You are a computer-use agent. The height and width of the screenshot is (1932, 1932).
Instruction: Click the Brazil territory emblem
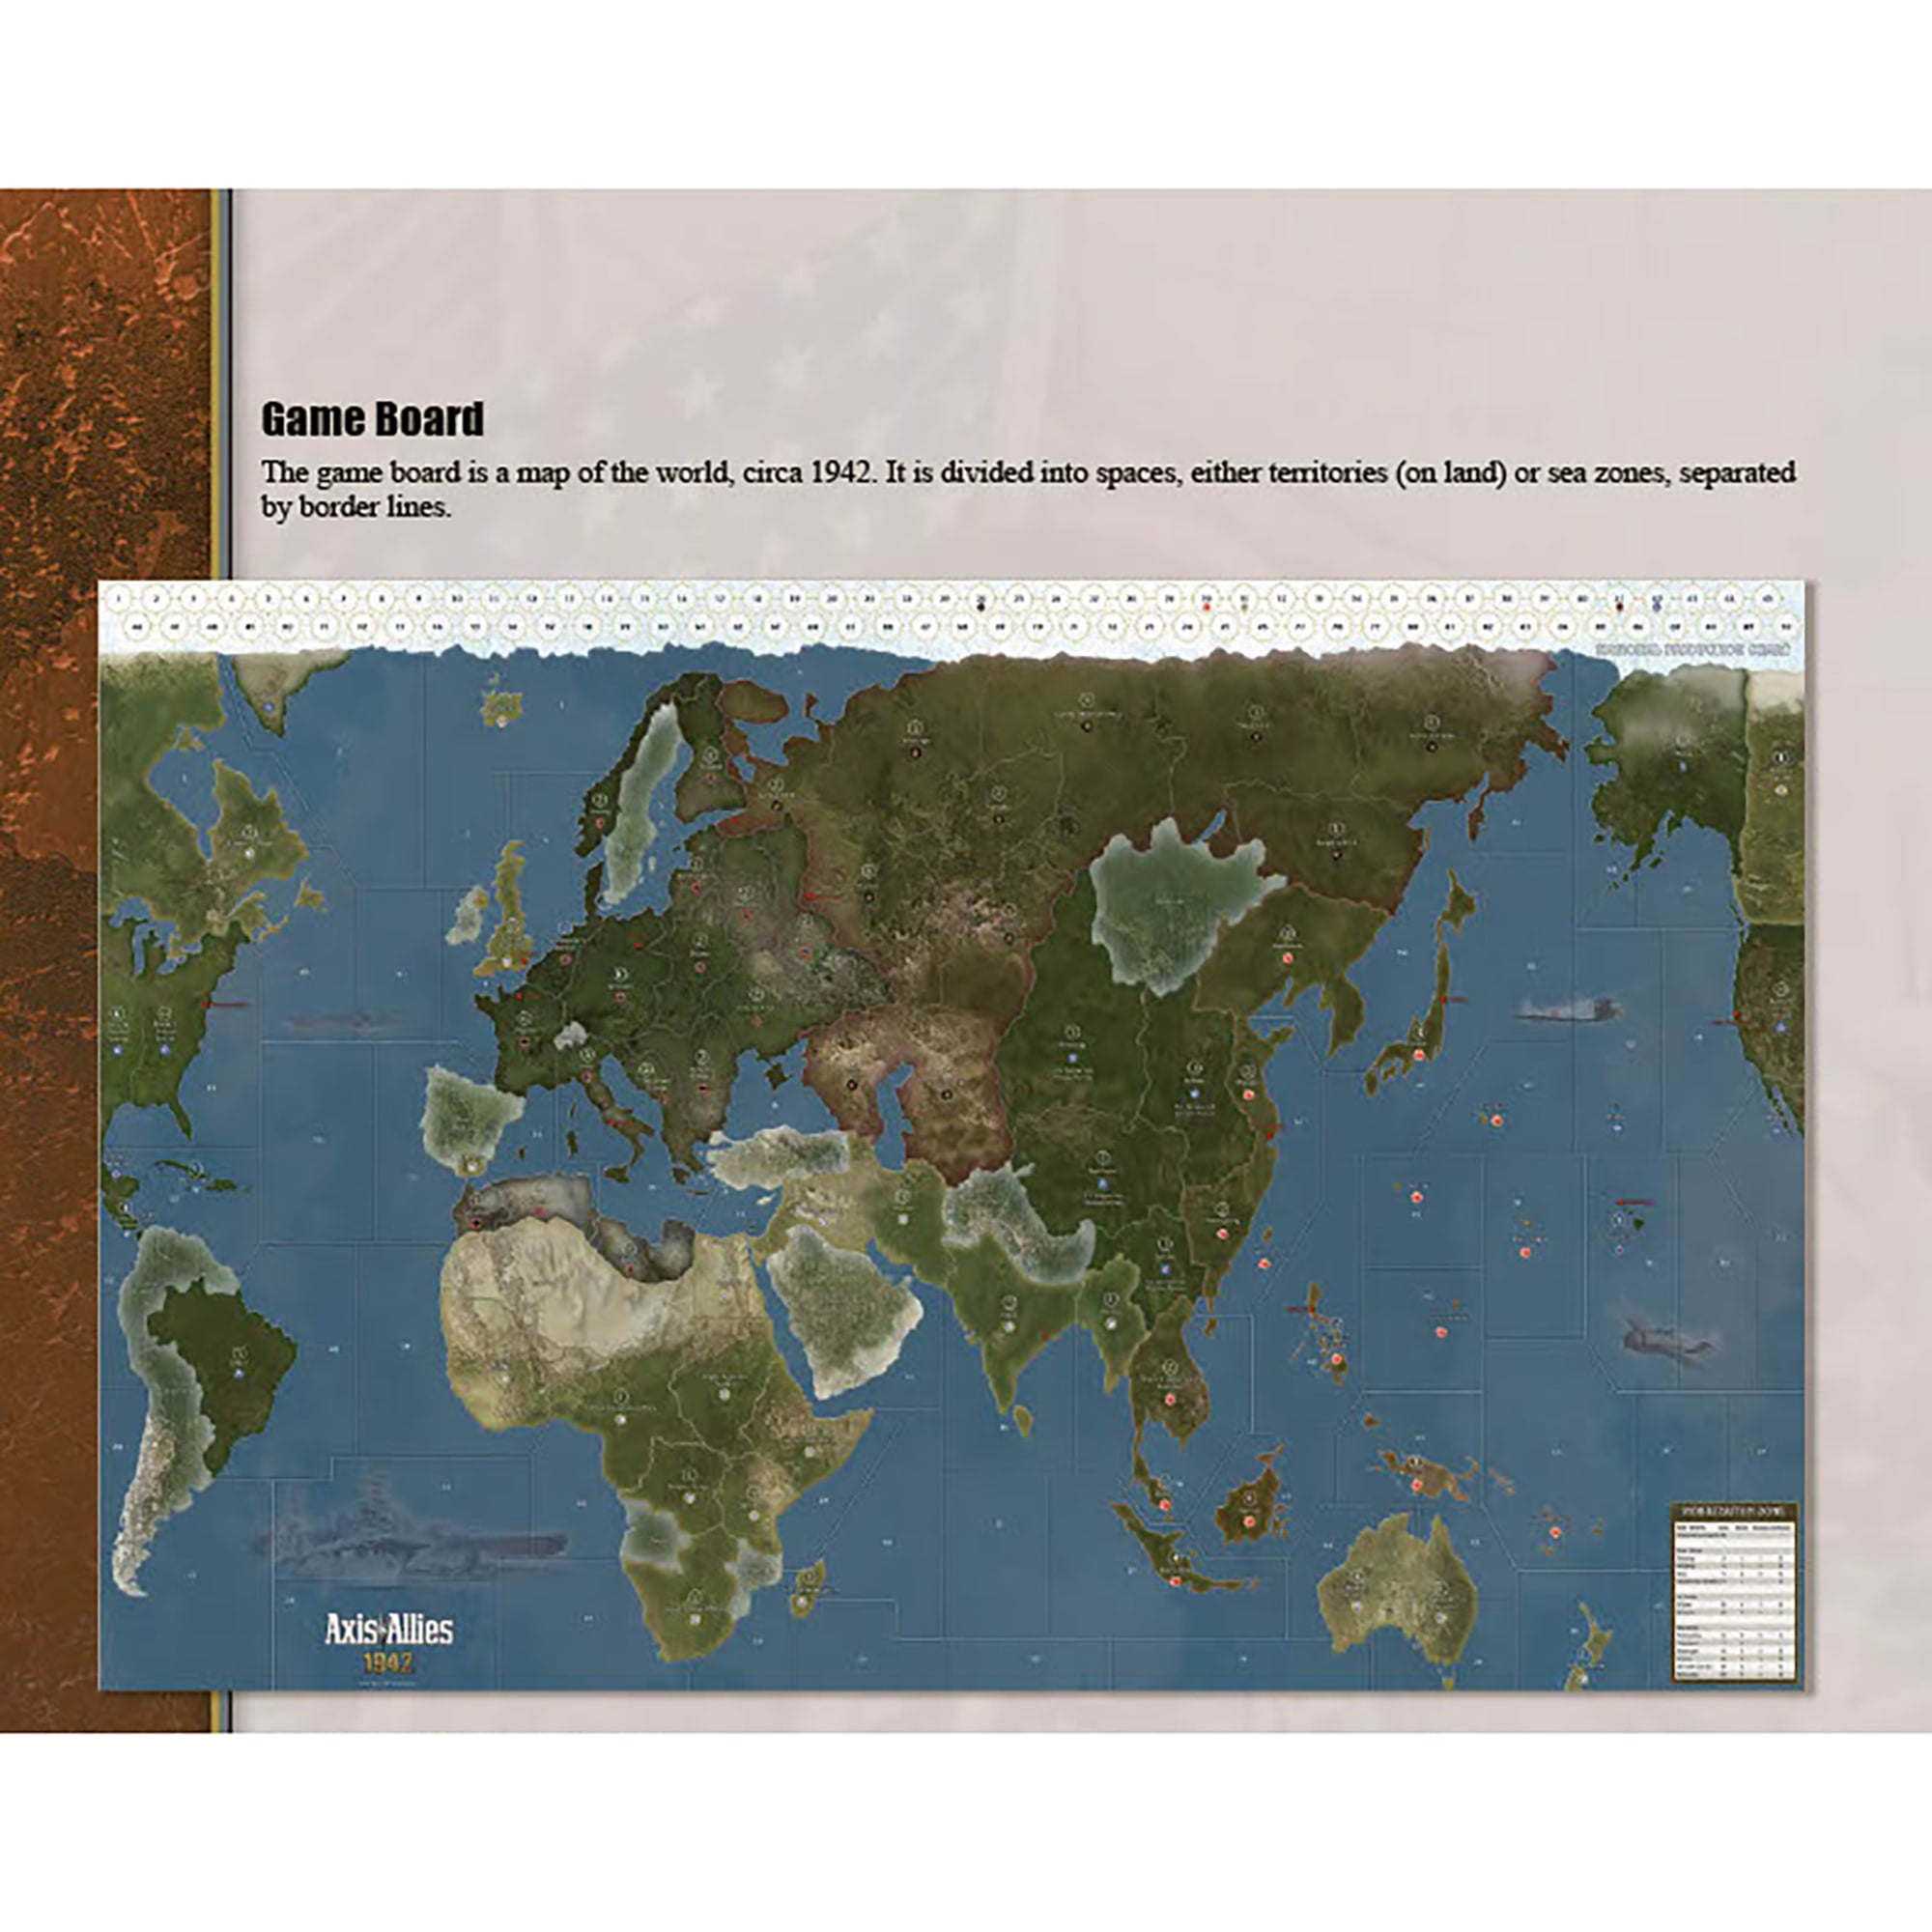coord(238,1374)
